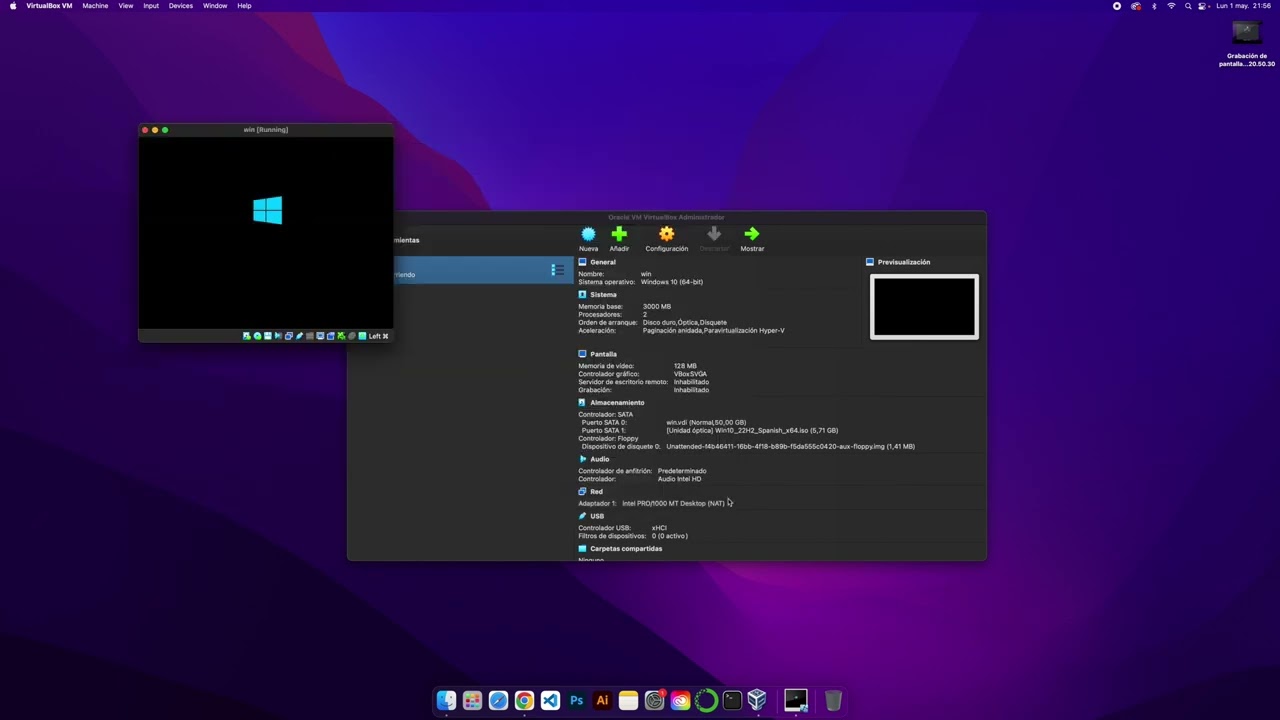
Task: Click the Añadir green plus icon
Action: pos(619,234)
